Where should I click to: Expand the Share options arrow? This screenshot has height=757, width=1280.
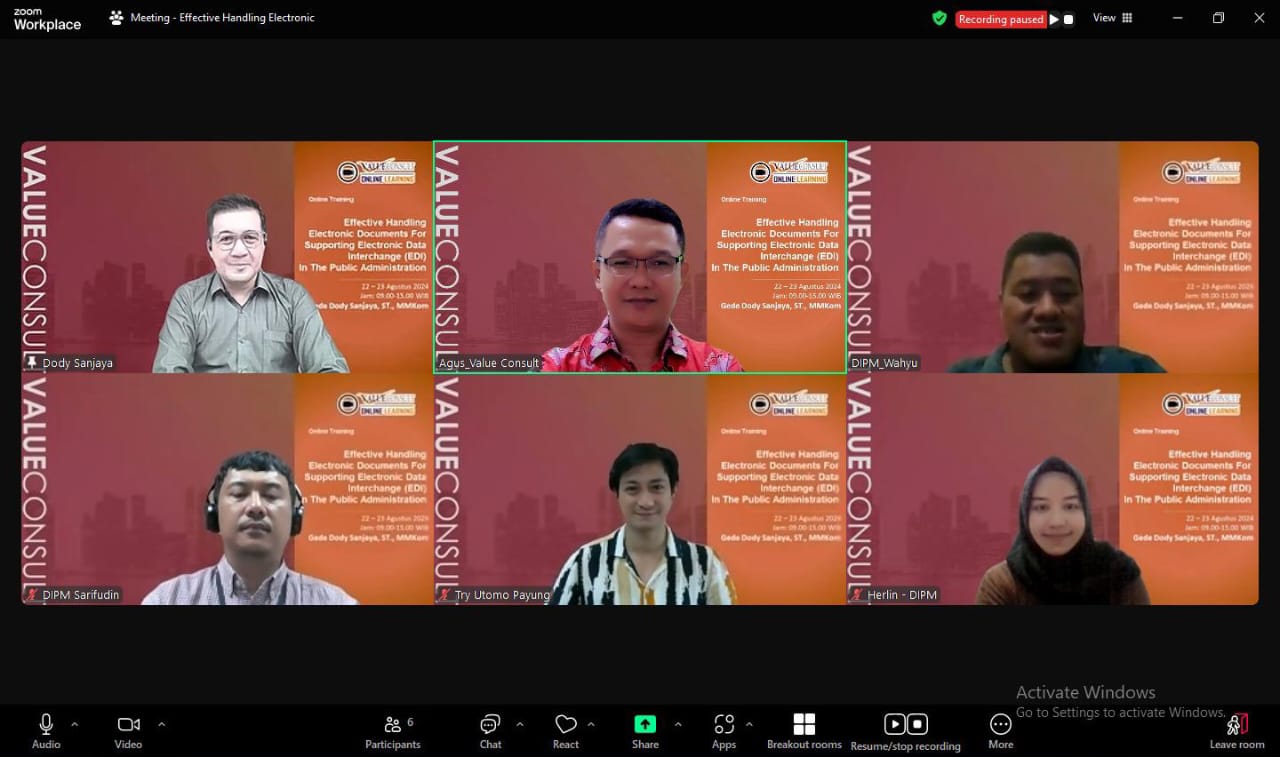[678, 724]
